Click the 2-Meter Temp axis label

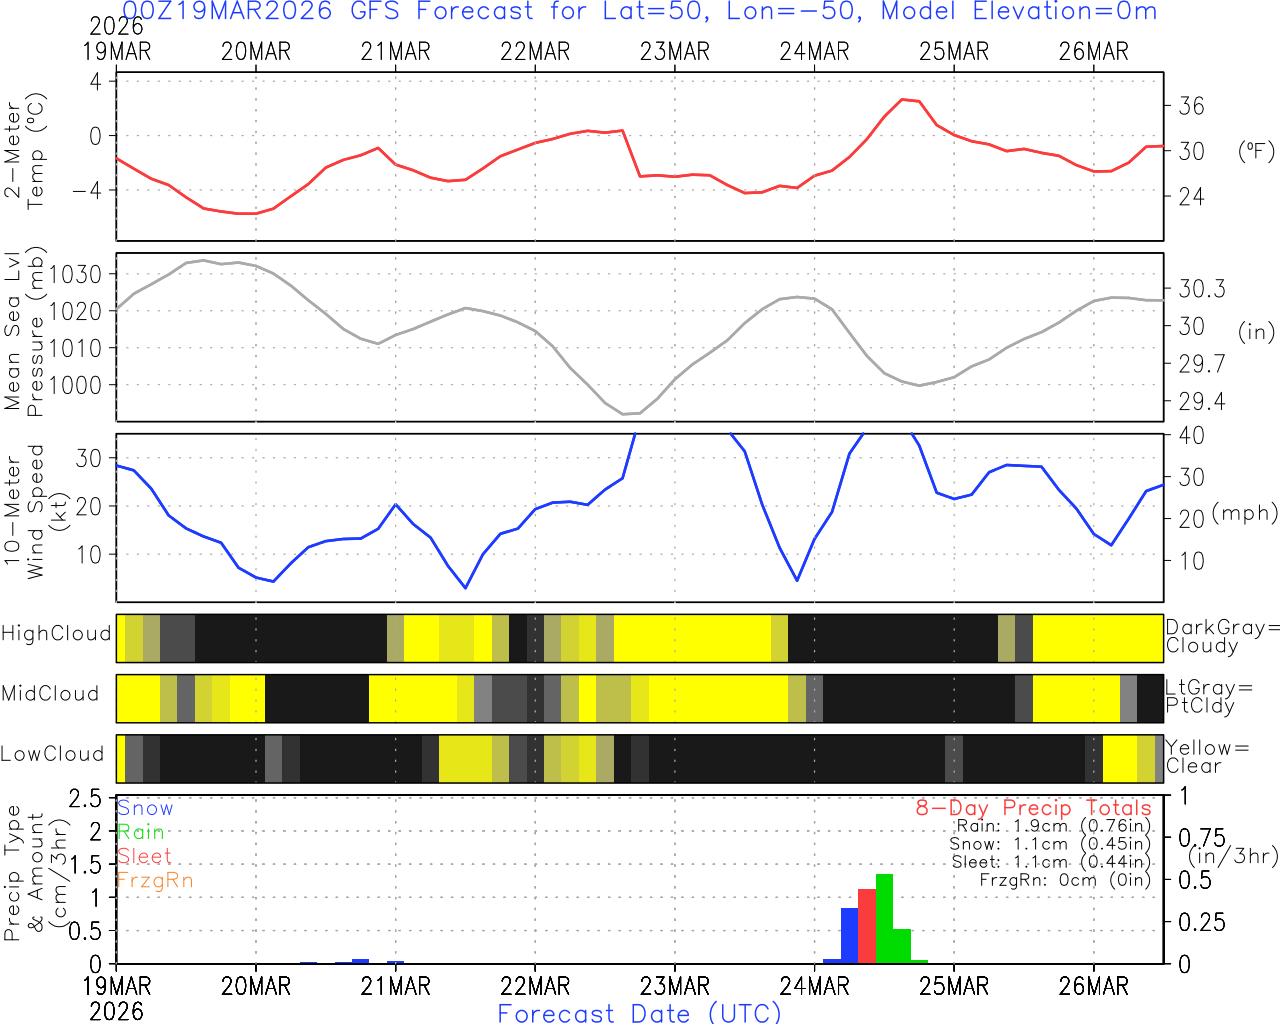pos(25,155)
